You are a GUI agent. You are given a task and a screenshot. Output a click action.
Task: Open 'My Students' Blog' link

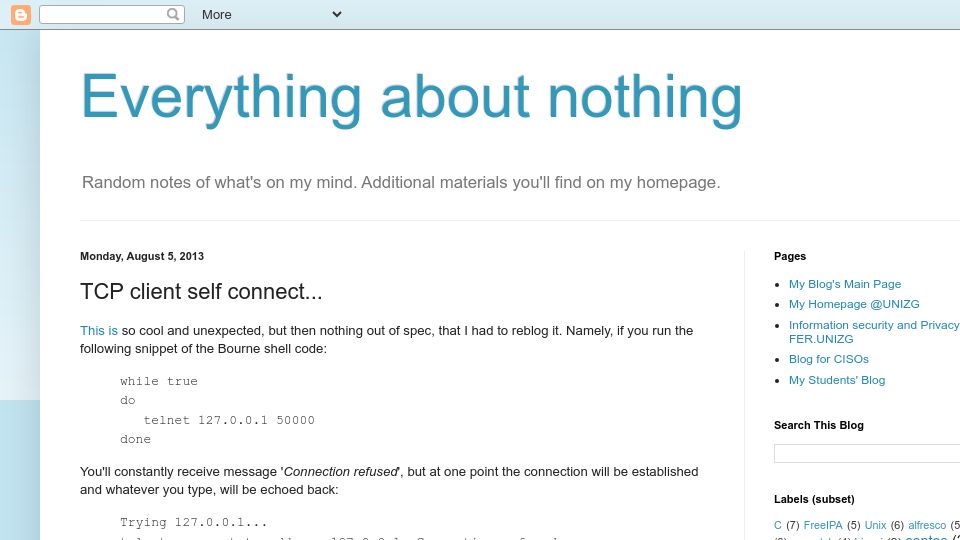(836, 380)
